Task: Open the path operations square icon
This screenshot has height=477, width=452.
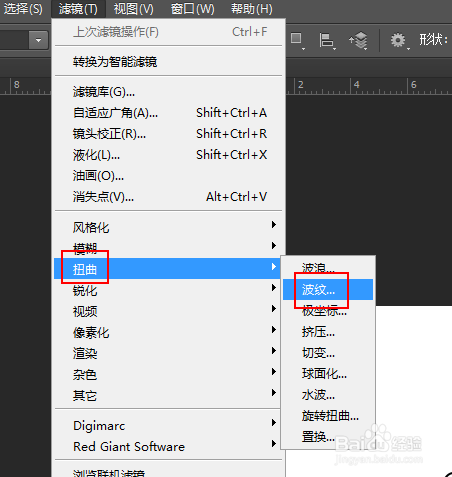Action: coord(297,40)
